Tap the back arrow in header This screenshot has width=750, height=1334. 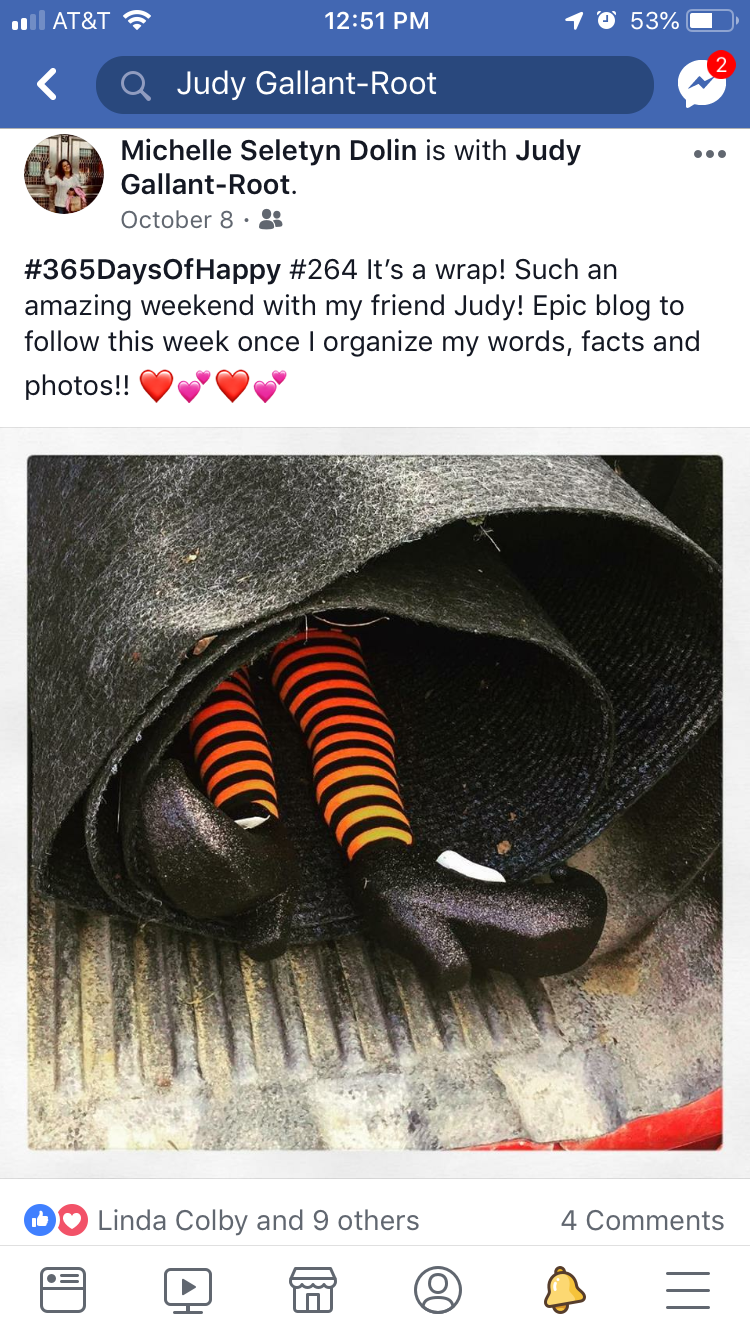coord(47,84)
